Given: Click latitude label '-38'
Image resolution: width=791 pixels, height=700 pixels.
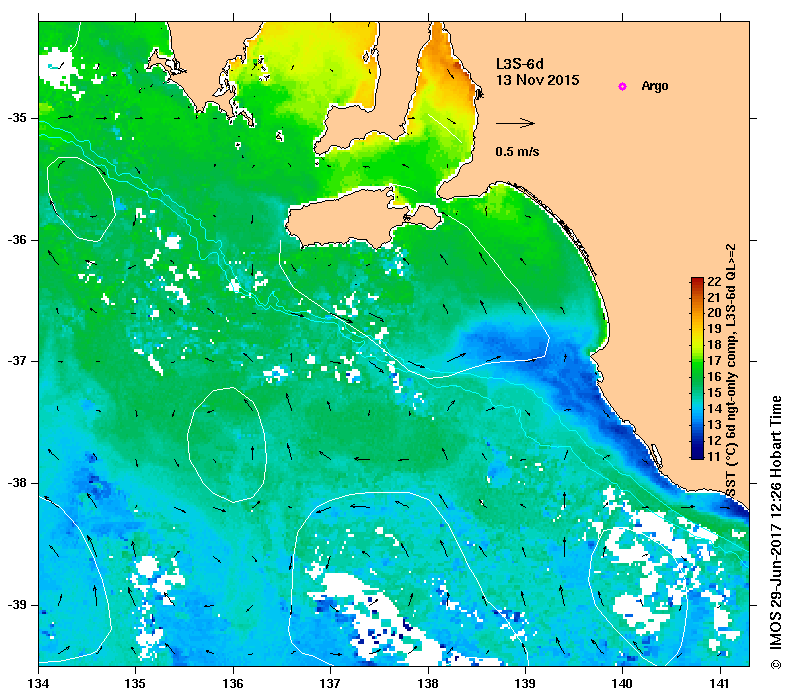Looking at the screenshot, I should (17, 483).
